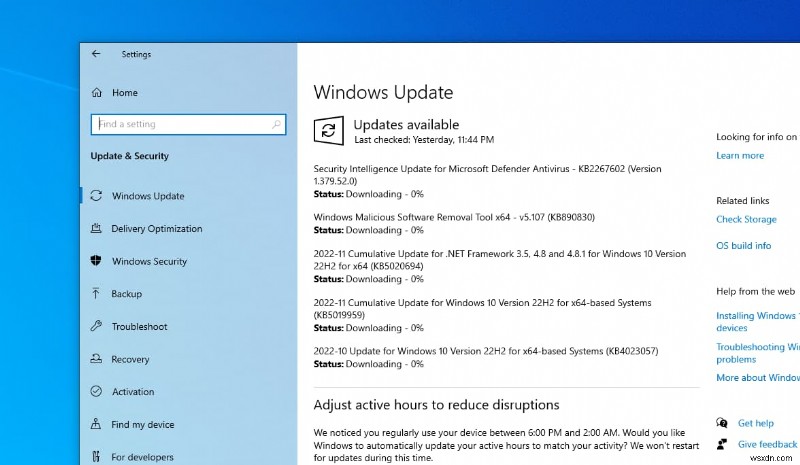800x465 pixels.
Task: Open the Home settings page
Action: click(x=125, y=93)
